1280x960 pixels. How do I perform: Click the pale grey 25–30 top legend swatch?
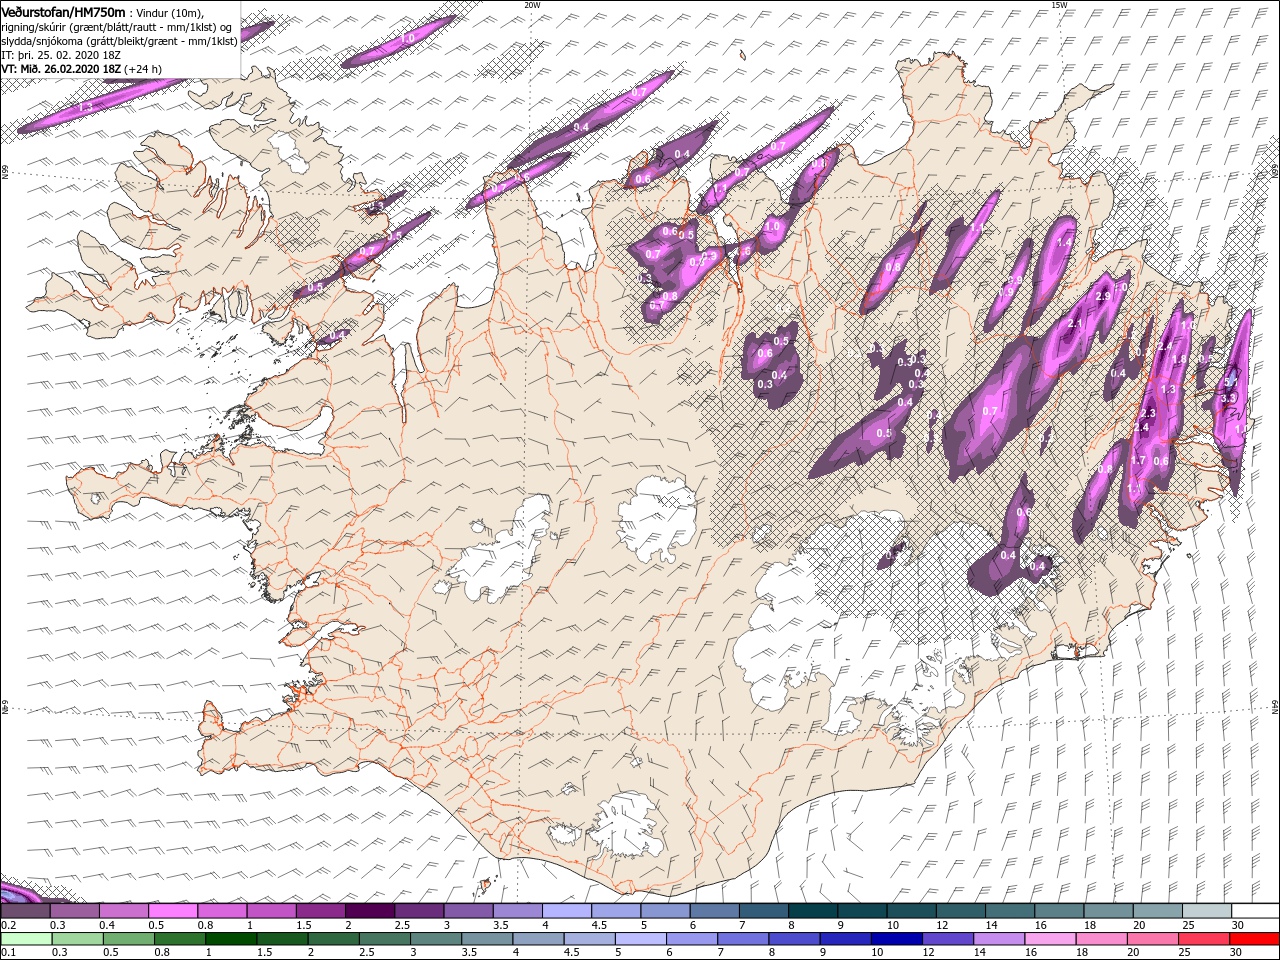tap(1206, 910)
